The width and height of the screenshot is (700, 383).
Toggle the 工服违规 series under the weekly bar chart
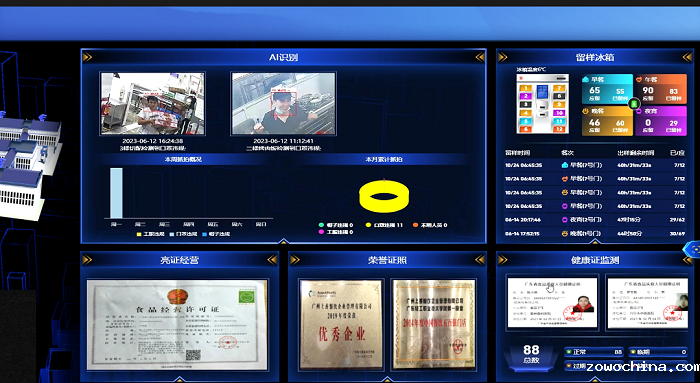pos(151,234)
